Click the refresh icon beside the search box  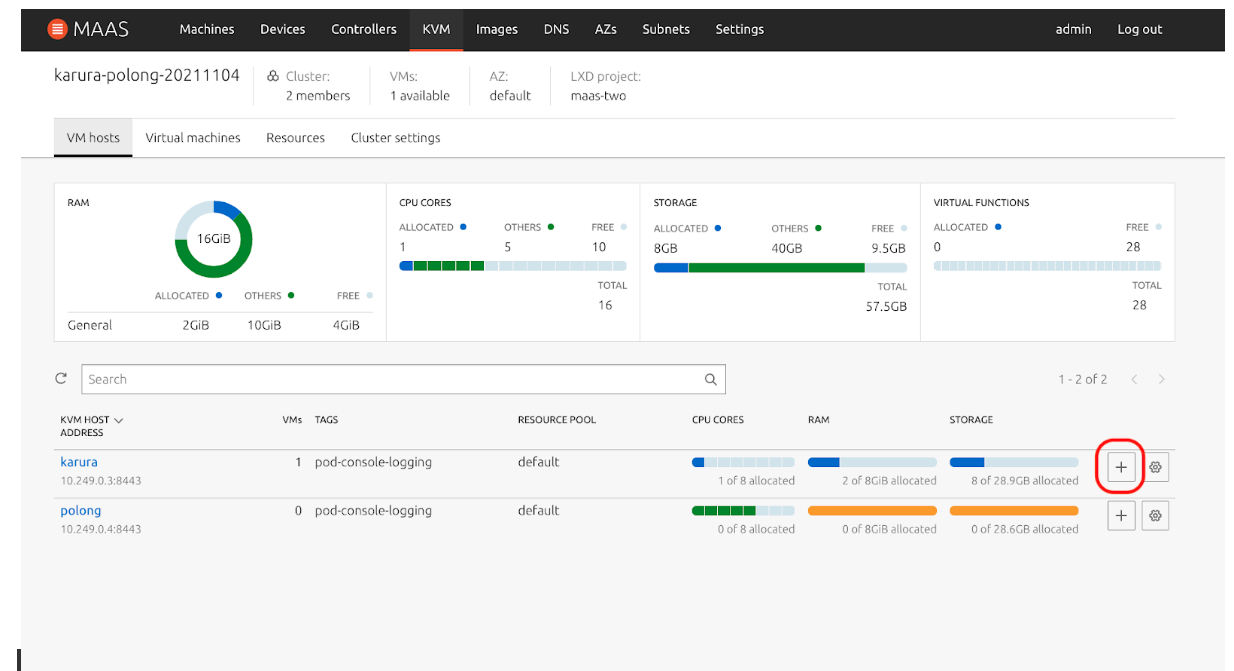coord(62,379)
